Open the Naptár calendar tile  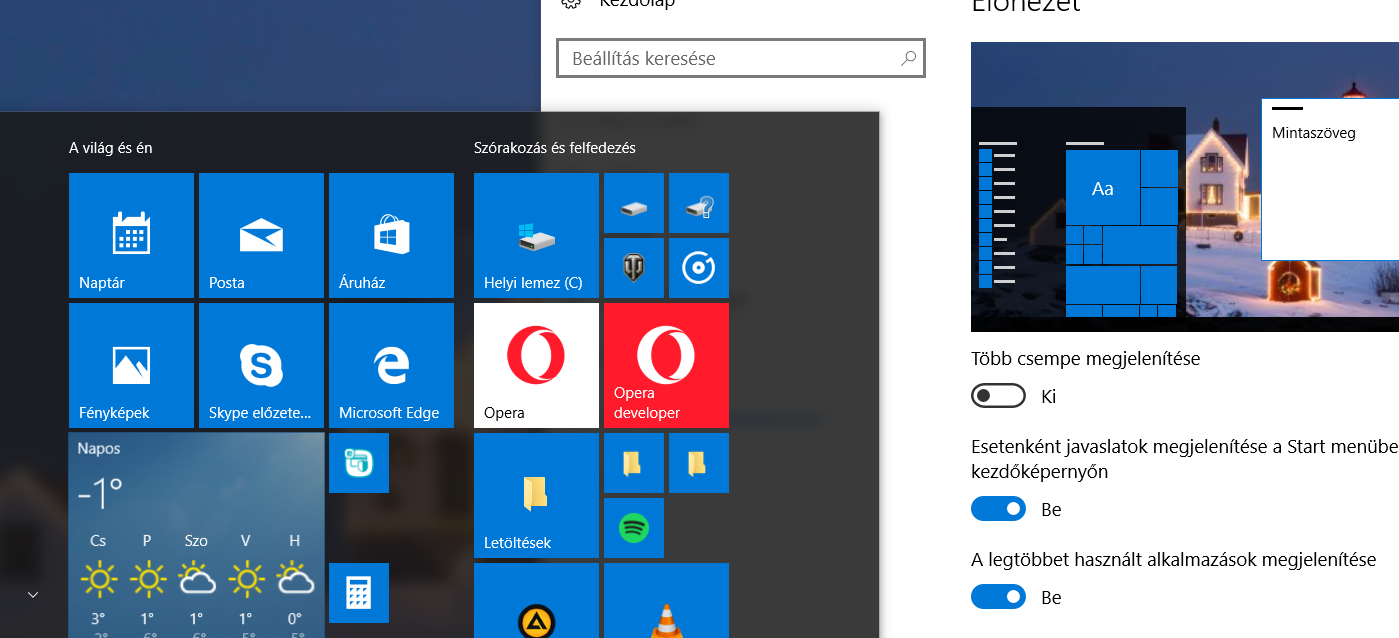[131, 235]
